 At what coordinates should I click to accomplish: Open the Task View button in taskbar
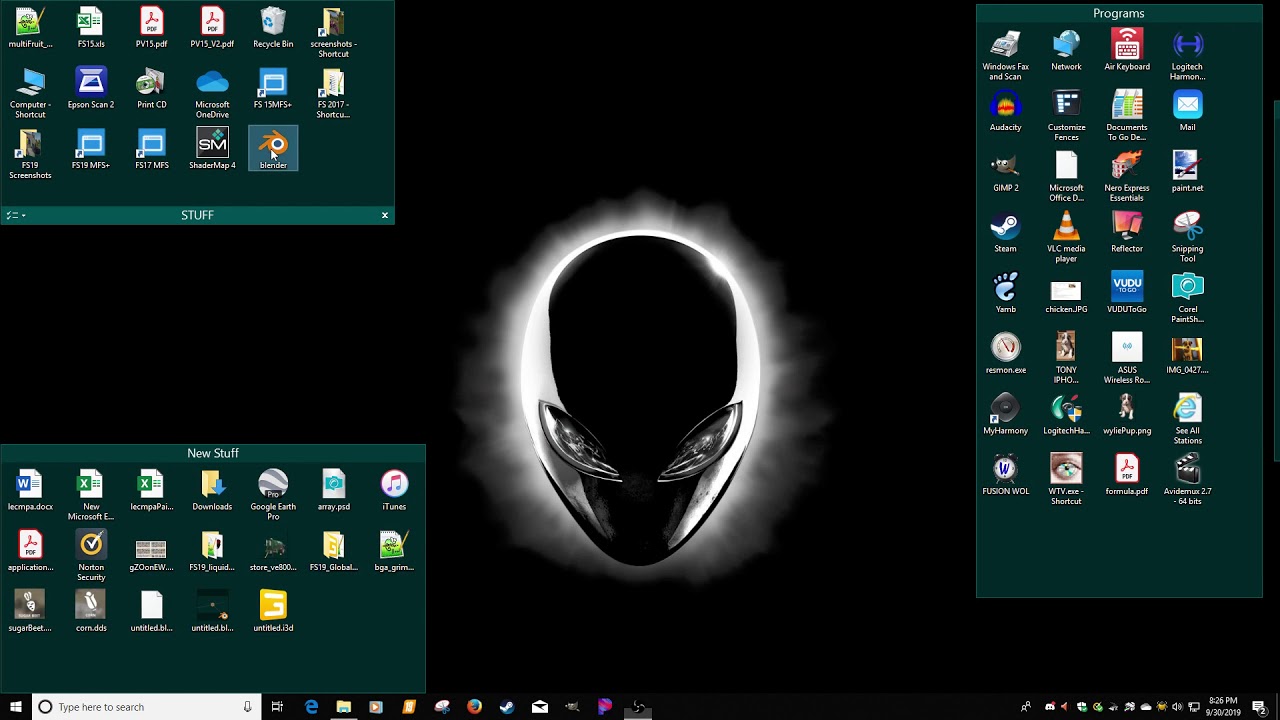[277, 707]
